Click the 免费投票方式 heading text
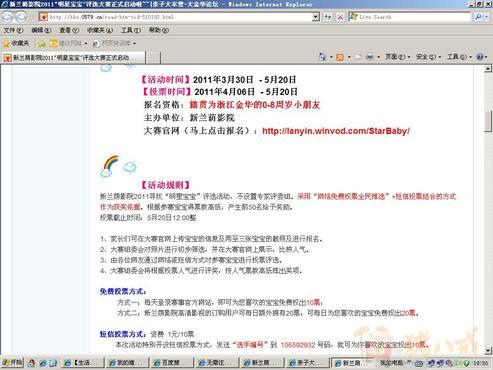This screenshot has height=370, width=493. tap(123, 292)
